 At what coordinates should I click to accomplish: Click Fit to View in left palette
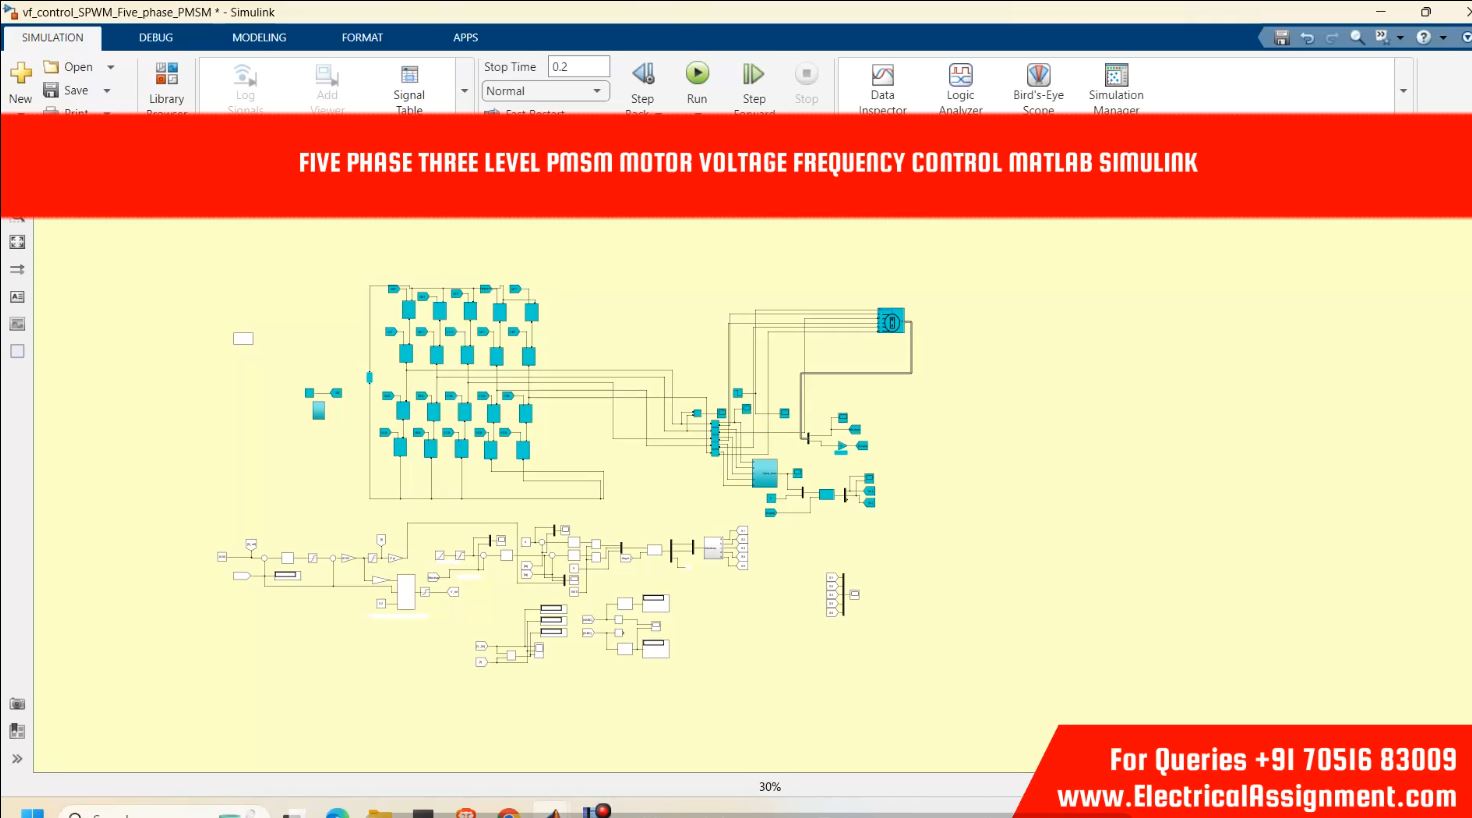tap(17, 242)
